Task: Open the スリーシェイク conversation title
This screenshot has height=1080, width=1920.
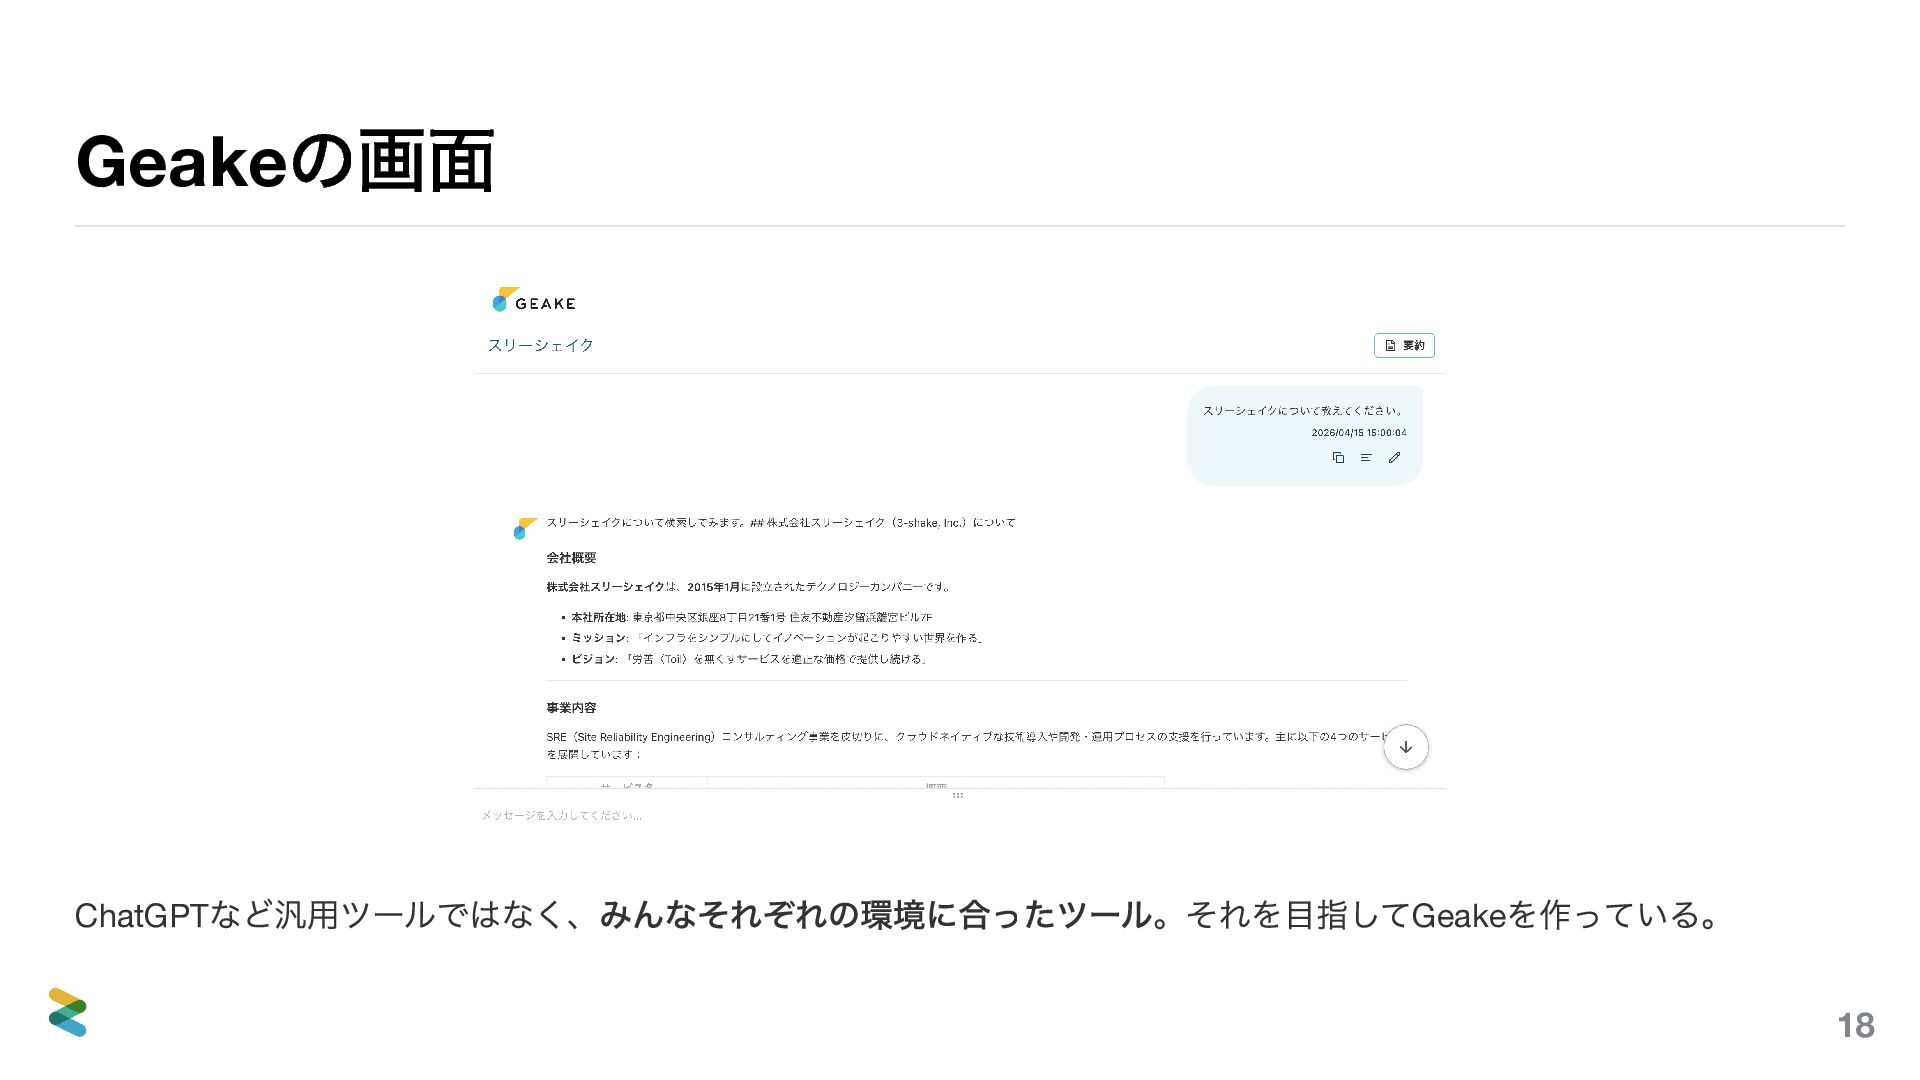Action: pyautogui.click(x=540, y=345)
